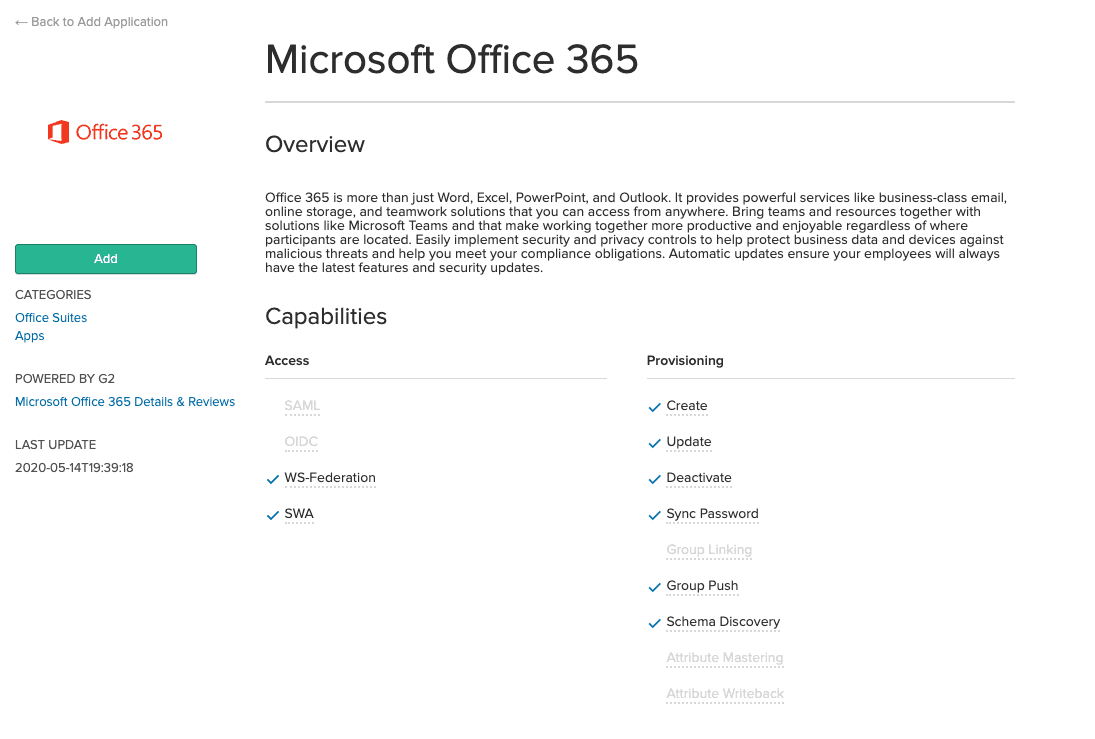The width and height of the screenshot is (1095, 739).
Task: Click the checkmark beside Update
Action: coord(654,444)
